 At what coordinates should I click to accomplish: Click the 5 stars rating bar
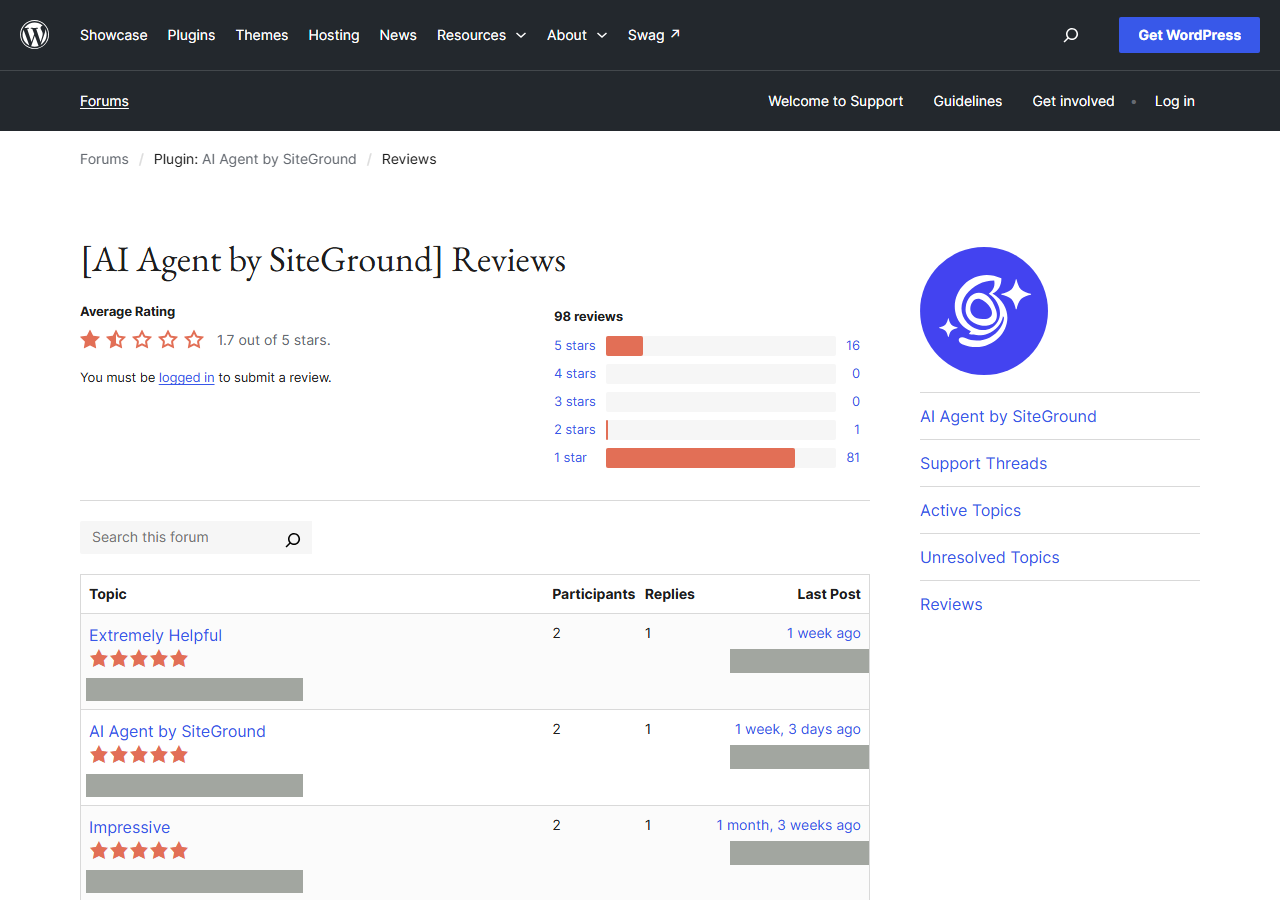[x=721, y=346]
